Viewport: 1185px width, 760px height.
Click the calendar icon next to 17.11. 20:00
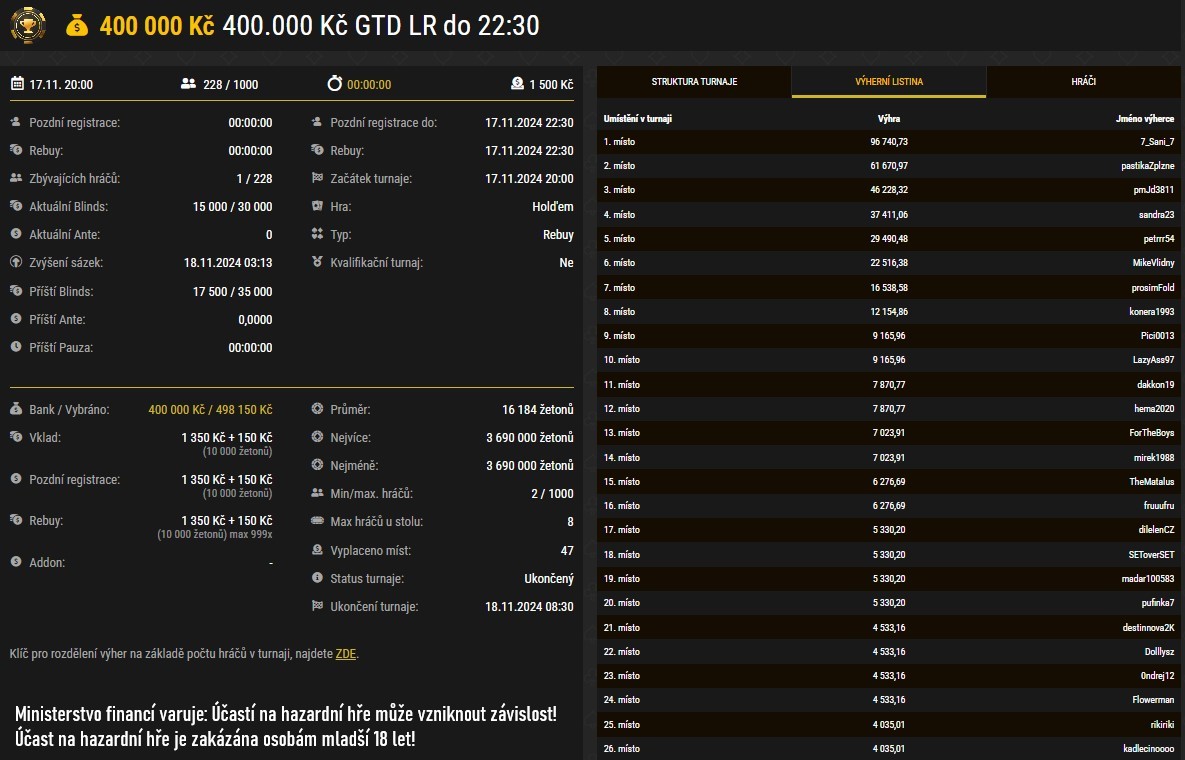[x=16, y=84]
